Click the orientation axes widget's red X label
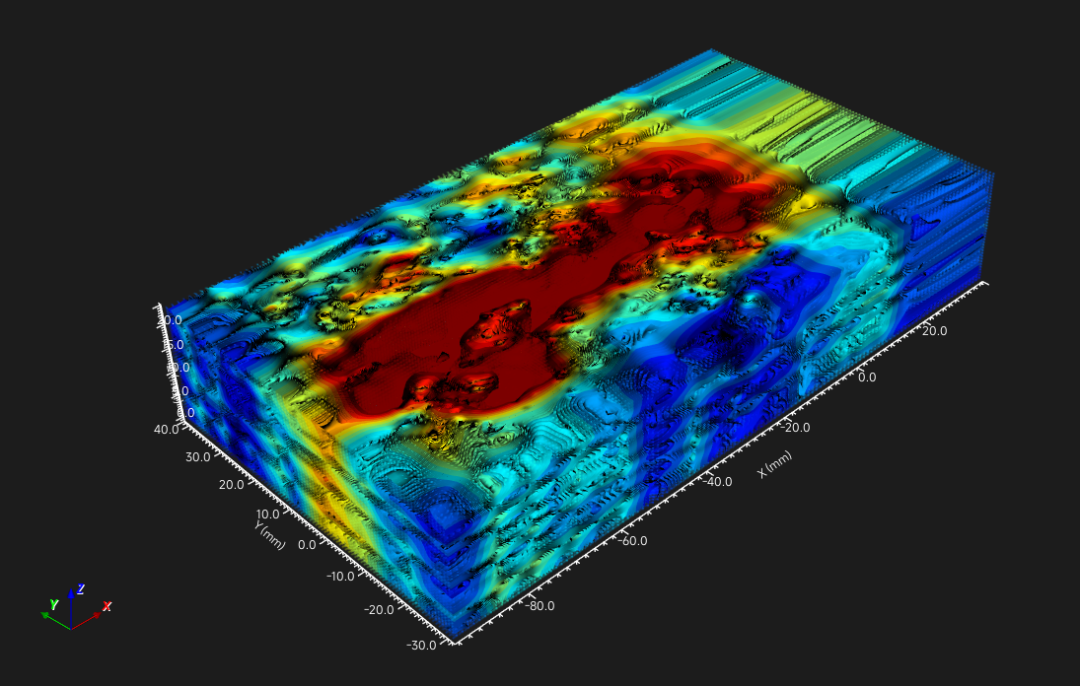1080x686 pixels. pos(107,606)
